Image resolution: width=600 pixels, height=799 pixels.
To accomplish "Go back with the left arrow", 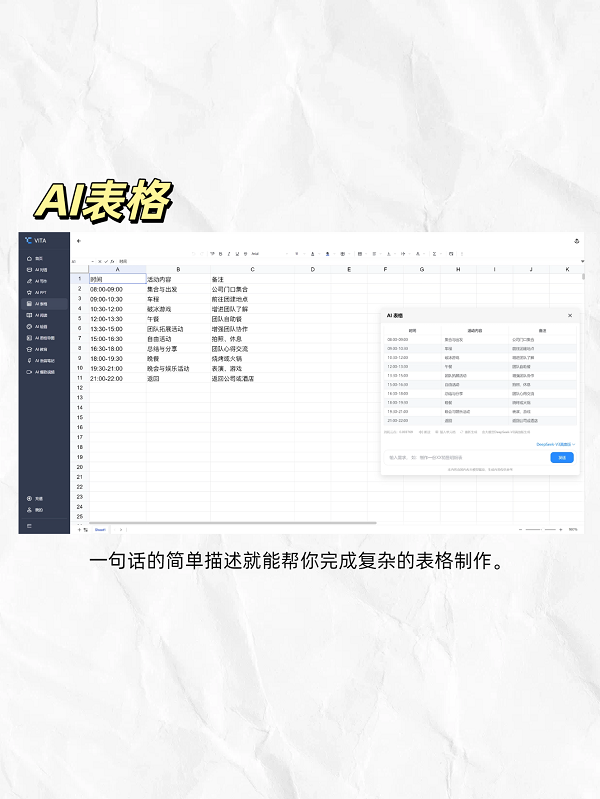I will click(79, 241).
